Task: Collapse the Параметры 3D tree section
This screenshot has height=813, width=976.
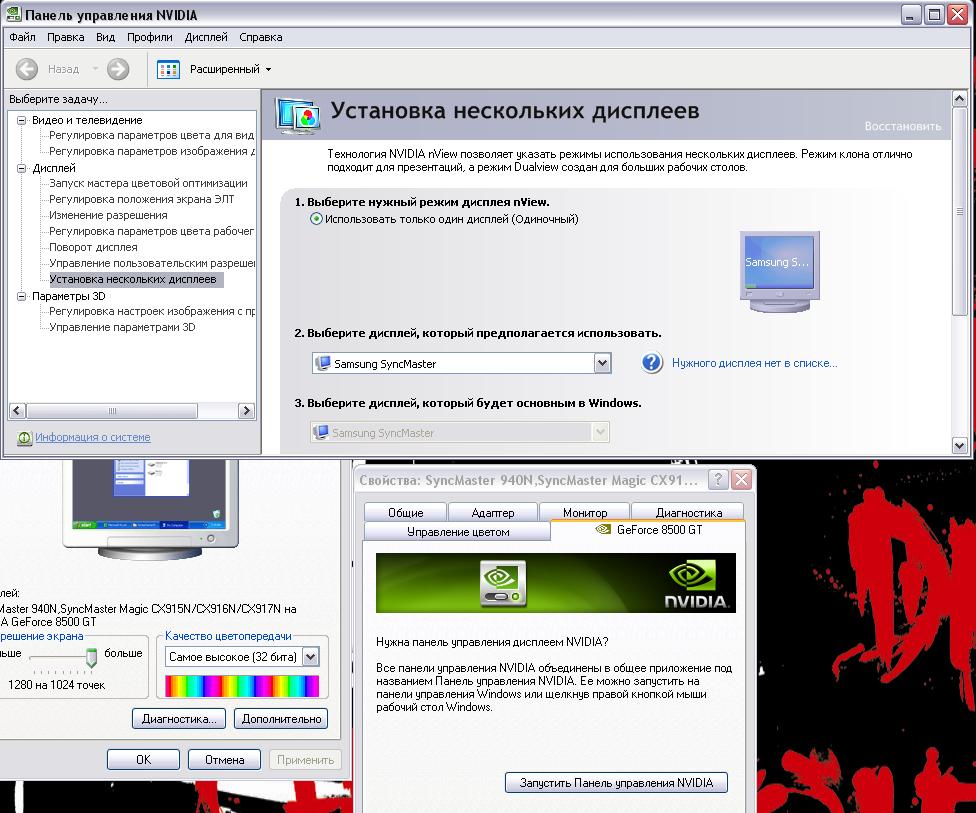Action: coord(22,296)
